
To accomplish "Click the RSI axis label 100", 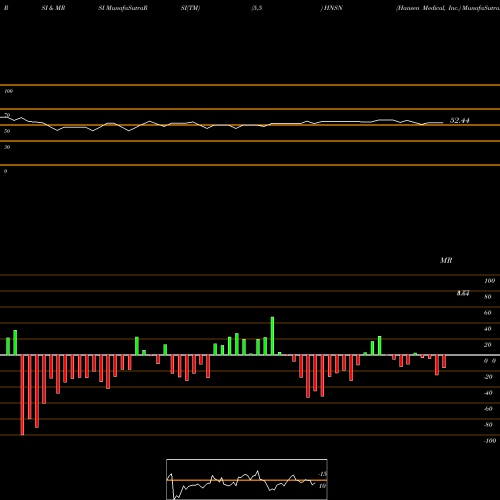I will (x=8, y=91).
